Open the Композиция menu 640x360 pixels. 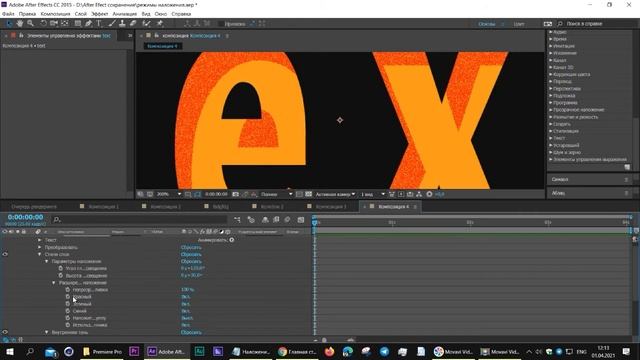[56, 14]
